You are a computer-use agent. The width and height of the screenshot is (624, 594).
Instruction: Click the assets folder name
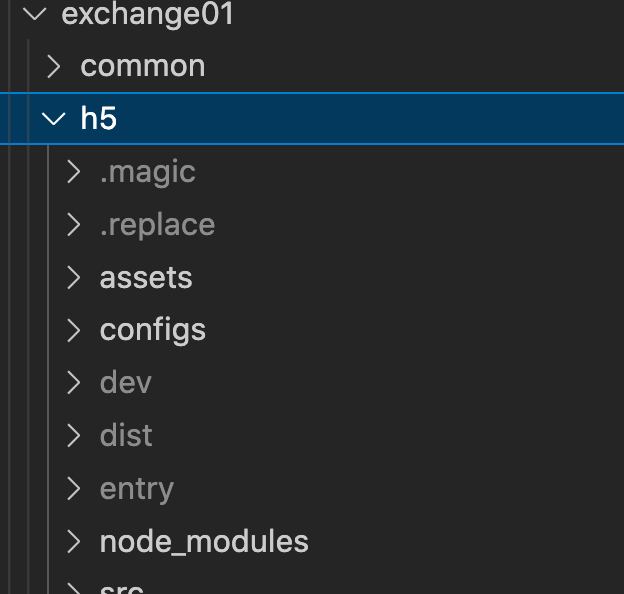[146, 277]
